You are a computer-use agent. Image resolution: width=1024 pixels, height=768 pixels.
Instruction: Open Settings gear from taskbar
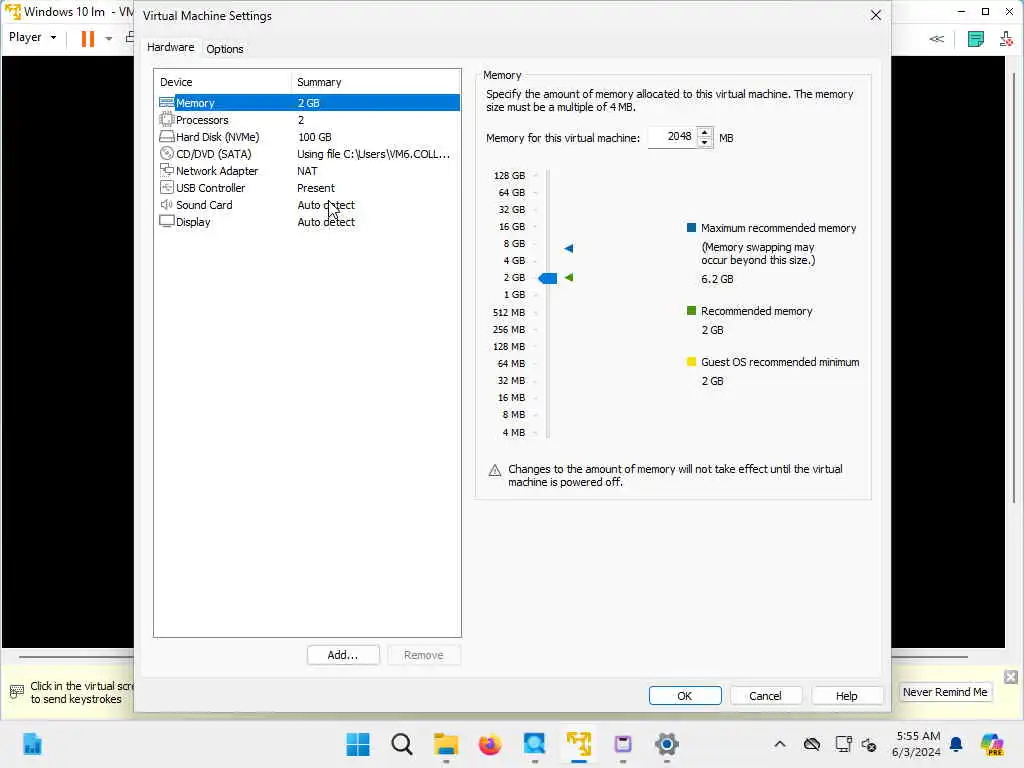tap(667, 744)
